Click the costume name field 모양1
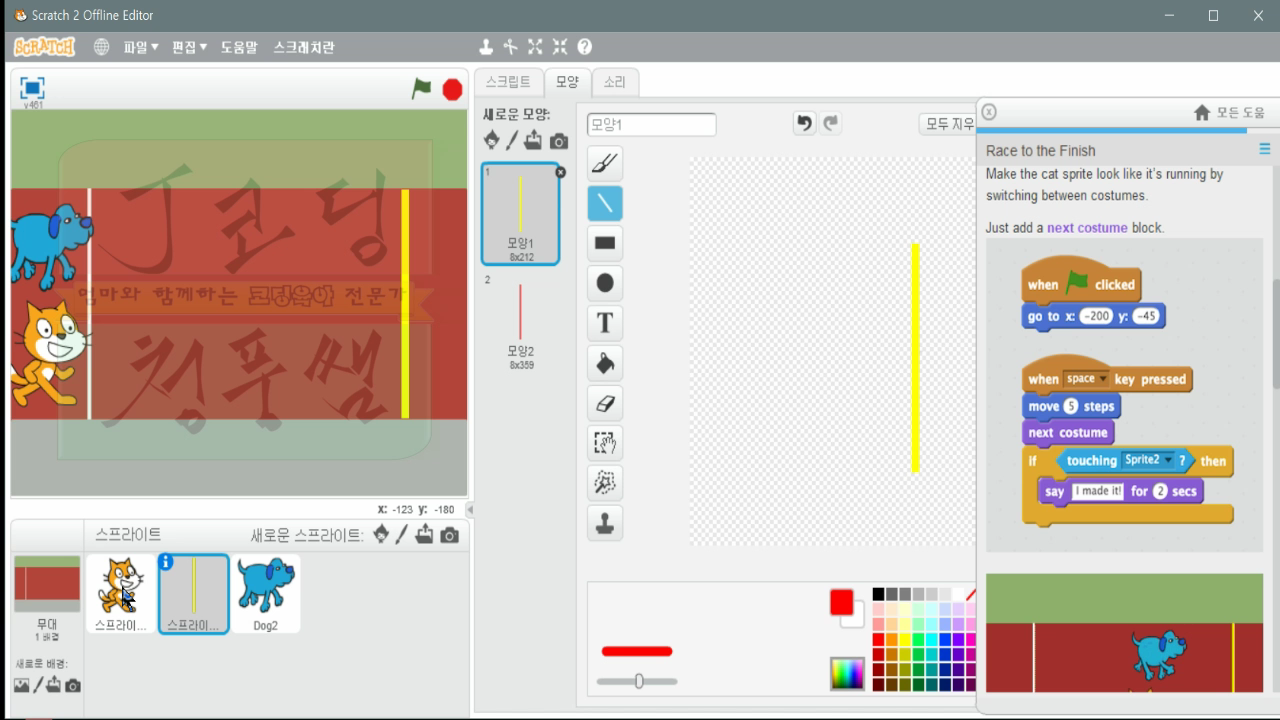The width and height of the screenshot is (1280, 720). click(651, 124)
